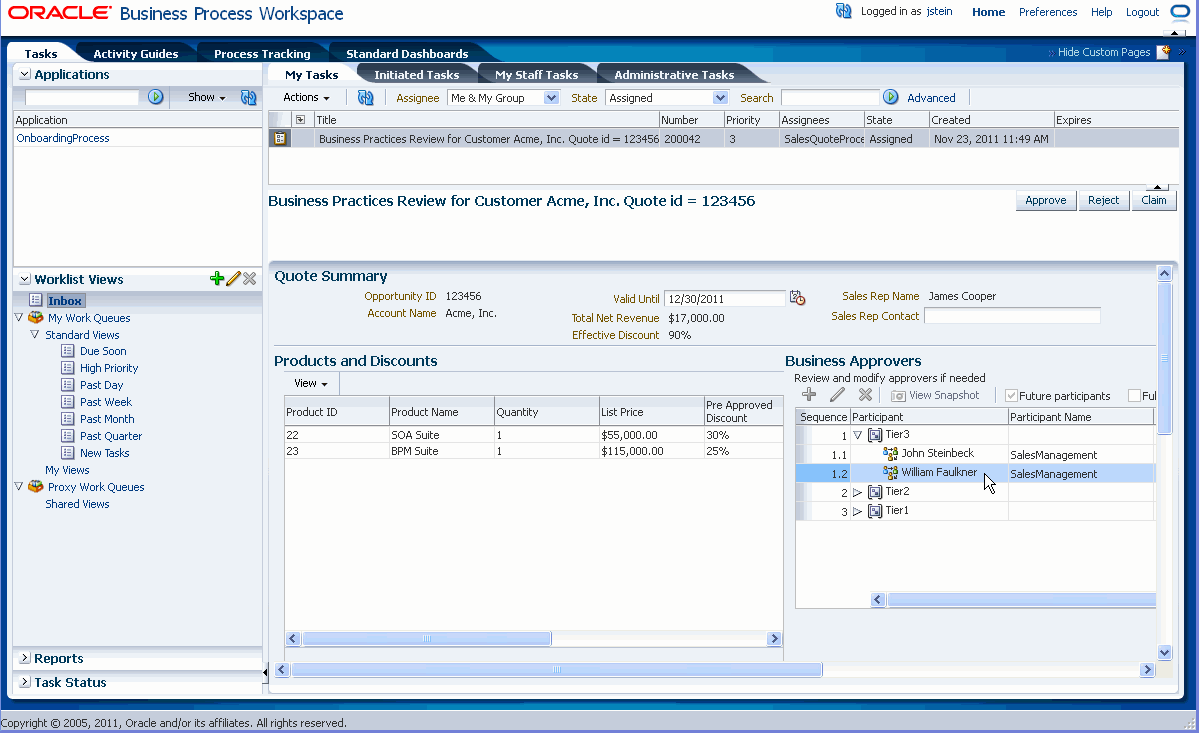Image resolution: width=1199 pixels, height=733 pixels.
Task: Click the task icon in the task row
Action: (280, 138)
